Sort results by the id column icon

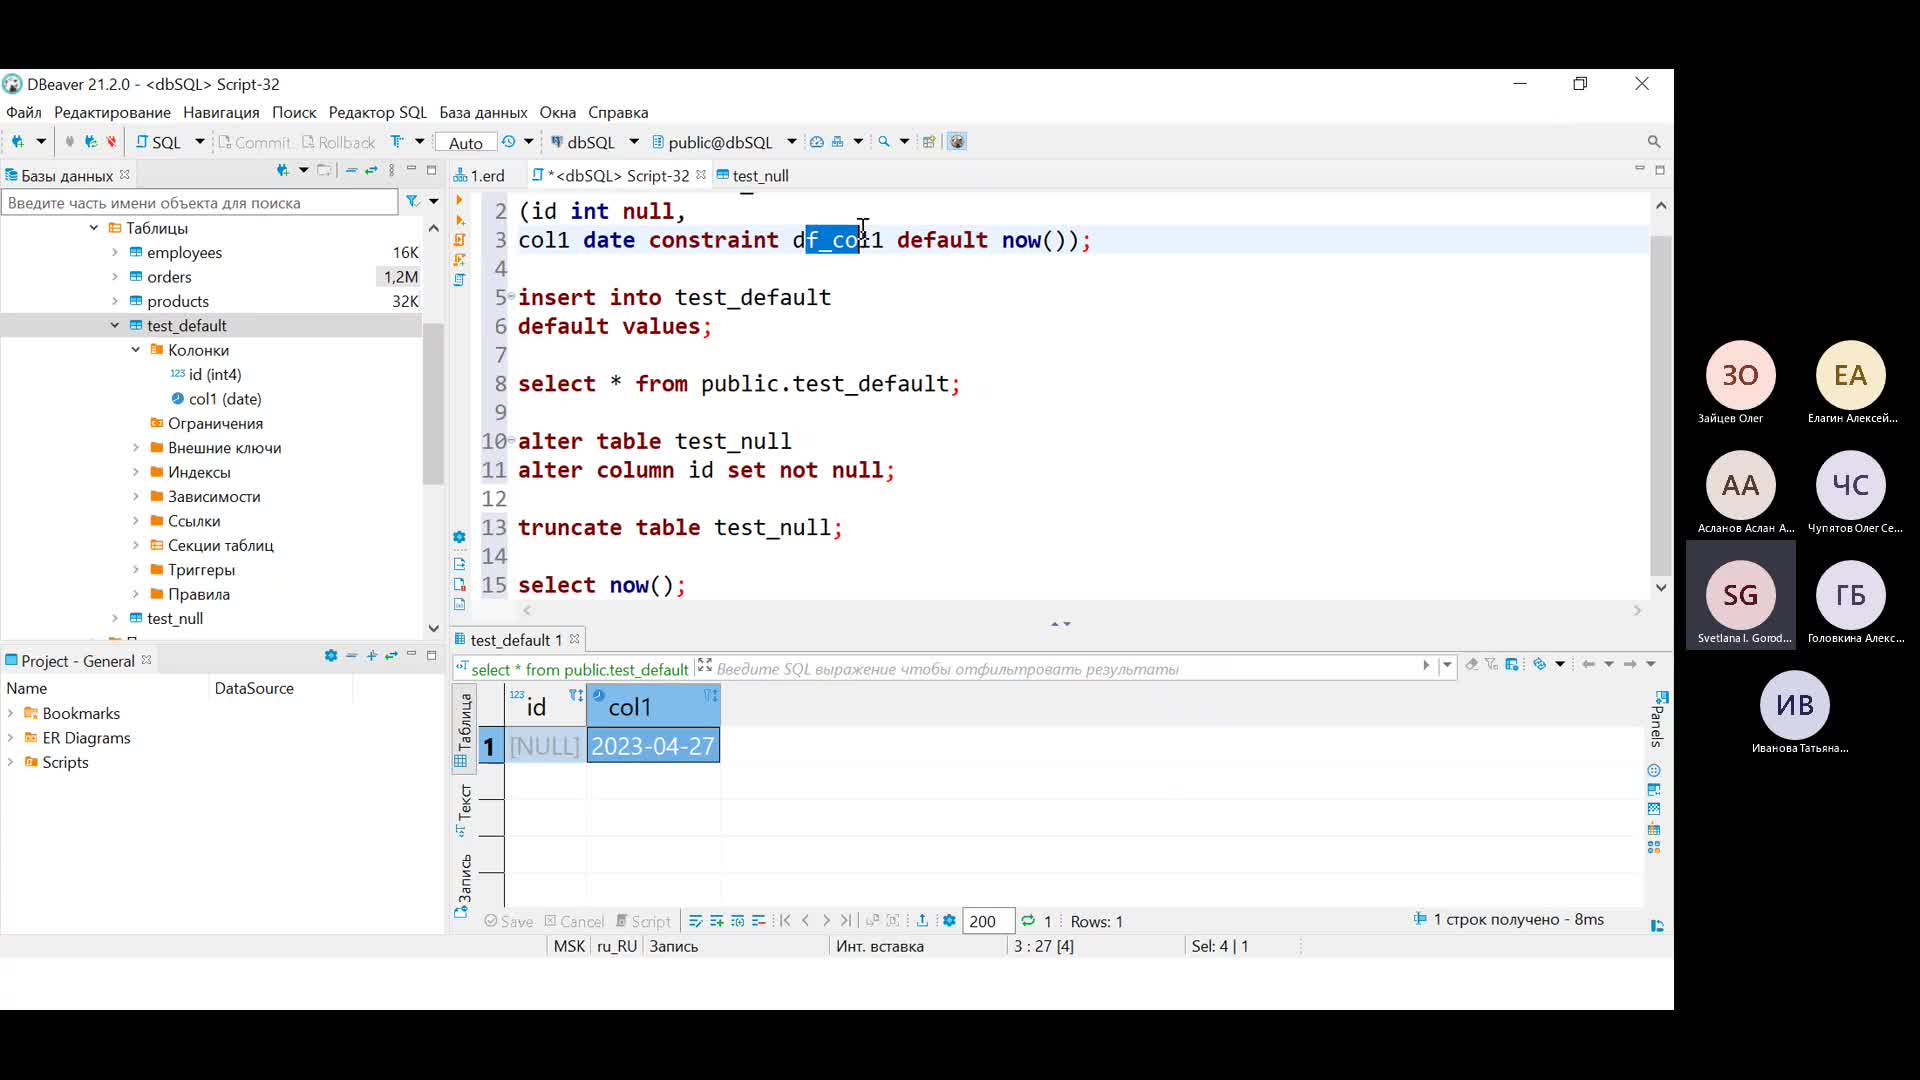(x=575, y=695)
